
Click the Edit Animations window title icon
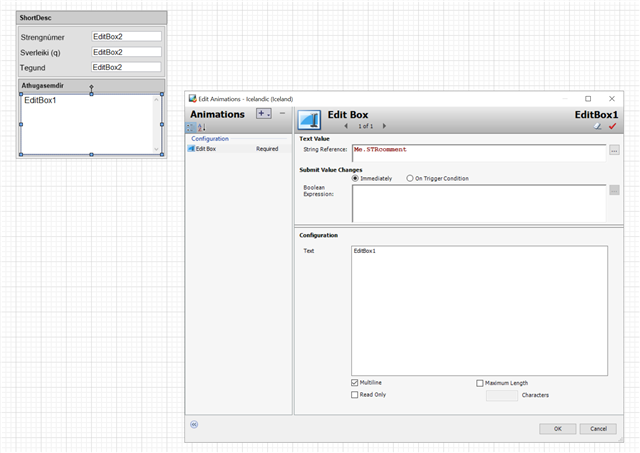(193, 99)
